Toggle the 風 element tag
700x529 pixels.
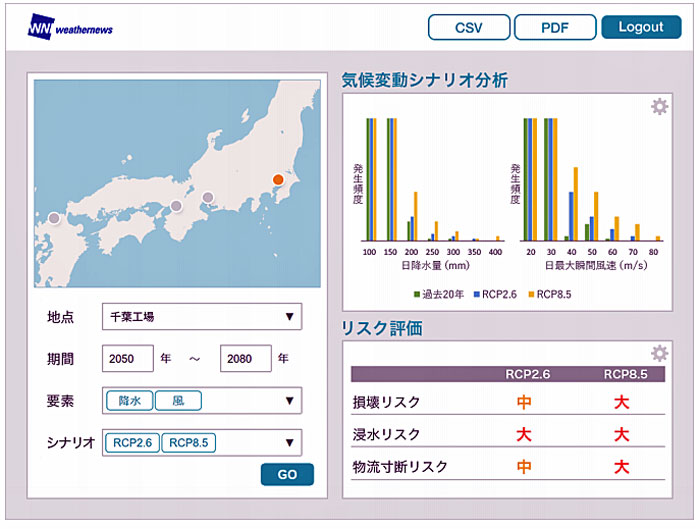[178, 400]
